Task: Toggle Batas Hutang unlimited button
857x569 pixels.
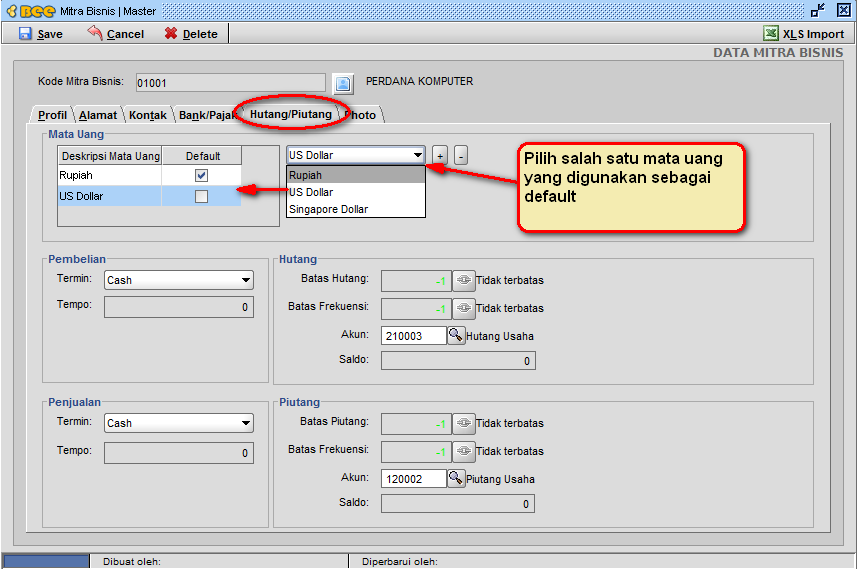Action: (463, 281)
